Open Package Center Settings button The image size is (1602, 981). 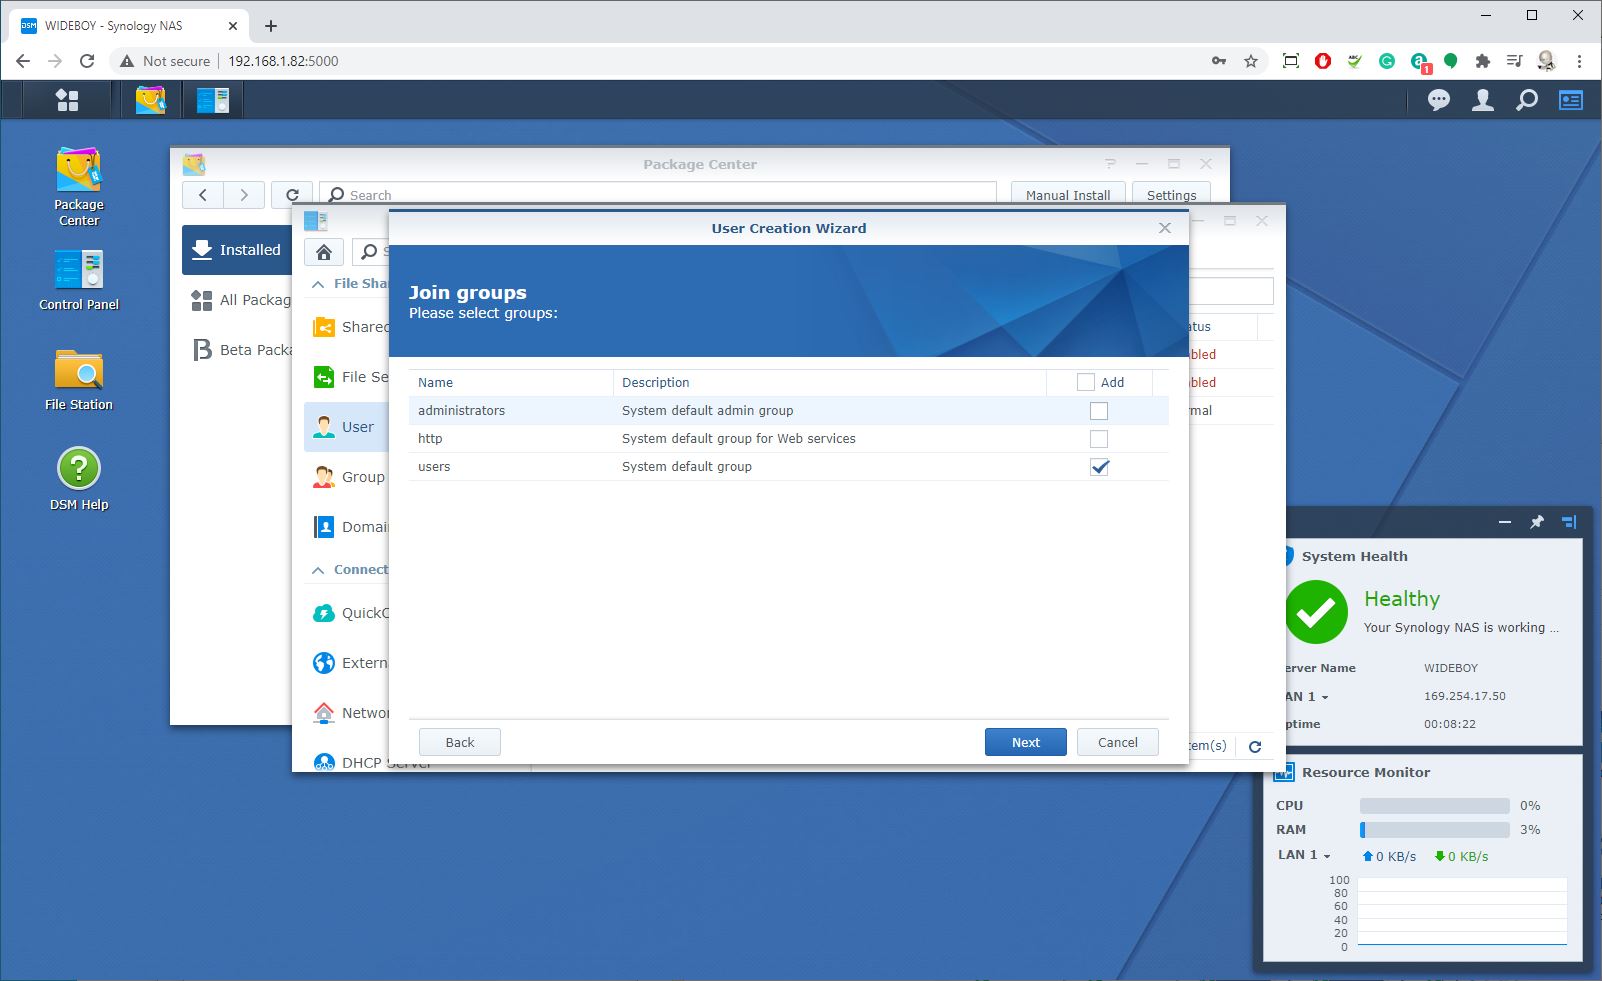tap(1171, 195)
